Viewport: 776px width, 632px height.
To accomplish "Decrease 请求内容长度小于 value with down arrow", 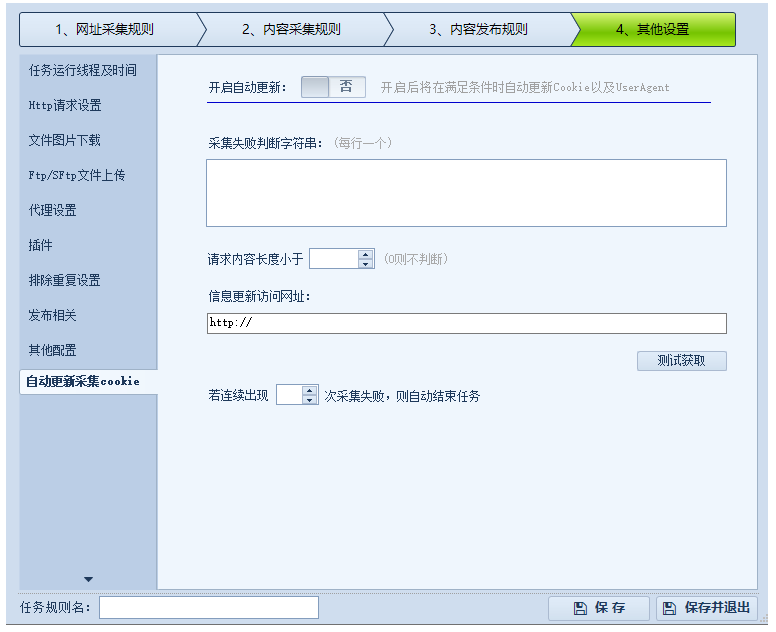I will tap(366, 264).
